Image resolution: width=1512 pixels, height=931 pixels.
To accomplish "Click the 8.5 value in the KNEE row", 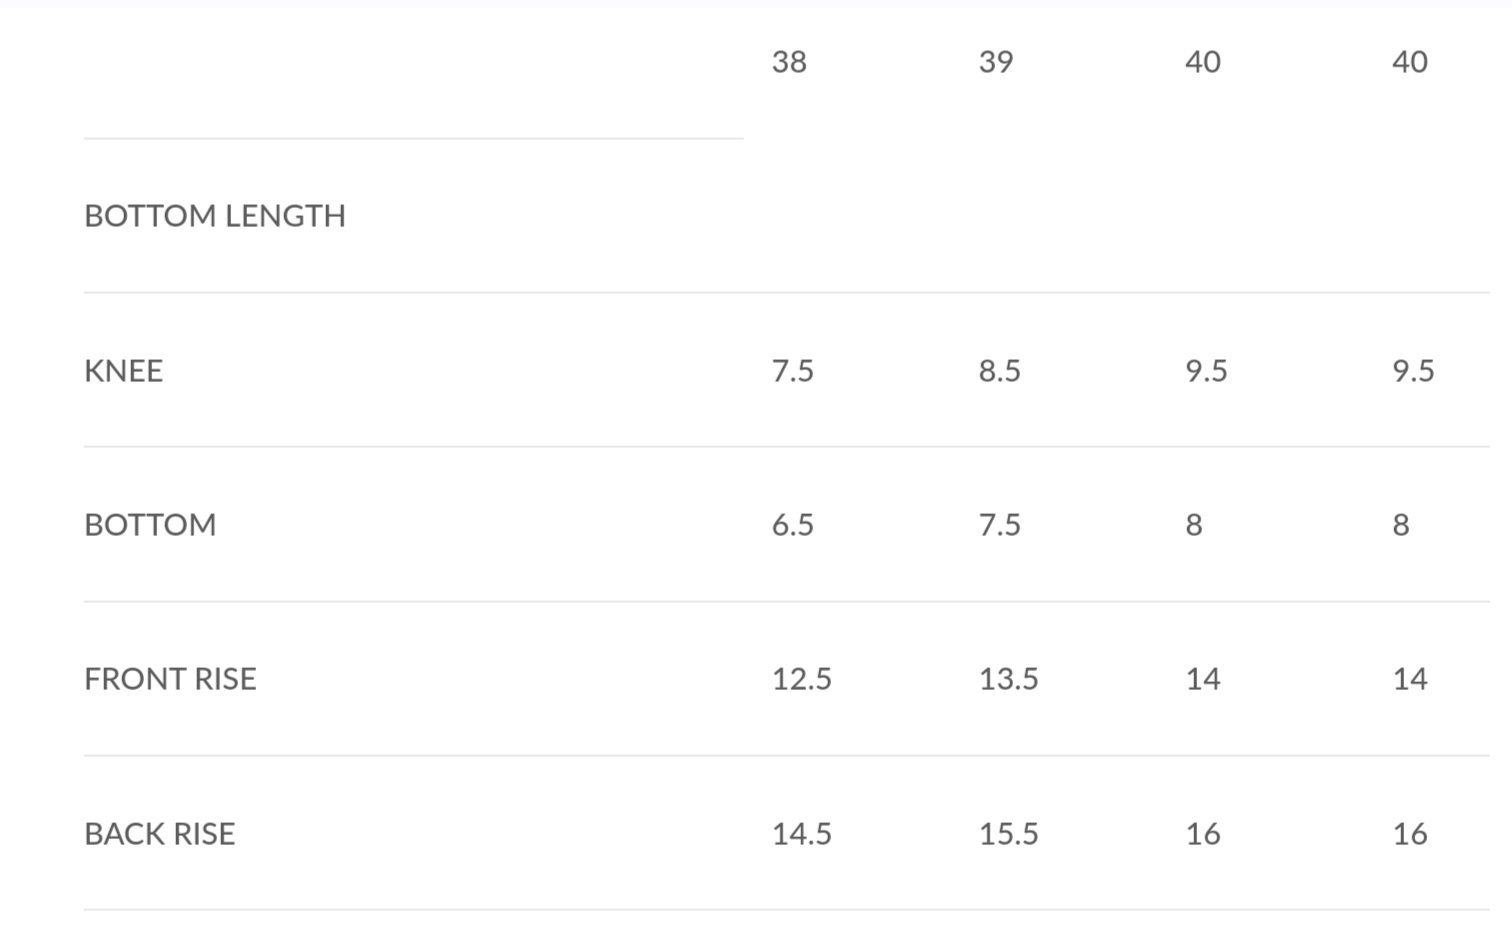I will click(x=1000, y=371).
